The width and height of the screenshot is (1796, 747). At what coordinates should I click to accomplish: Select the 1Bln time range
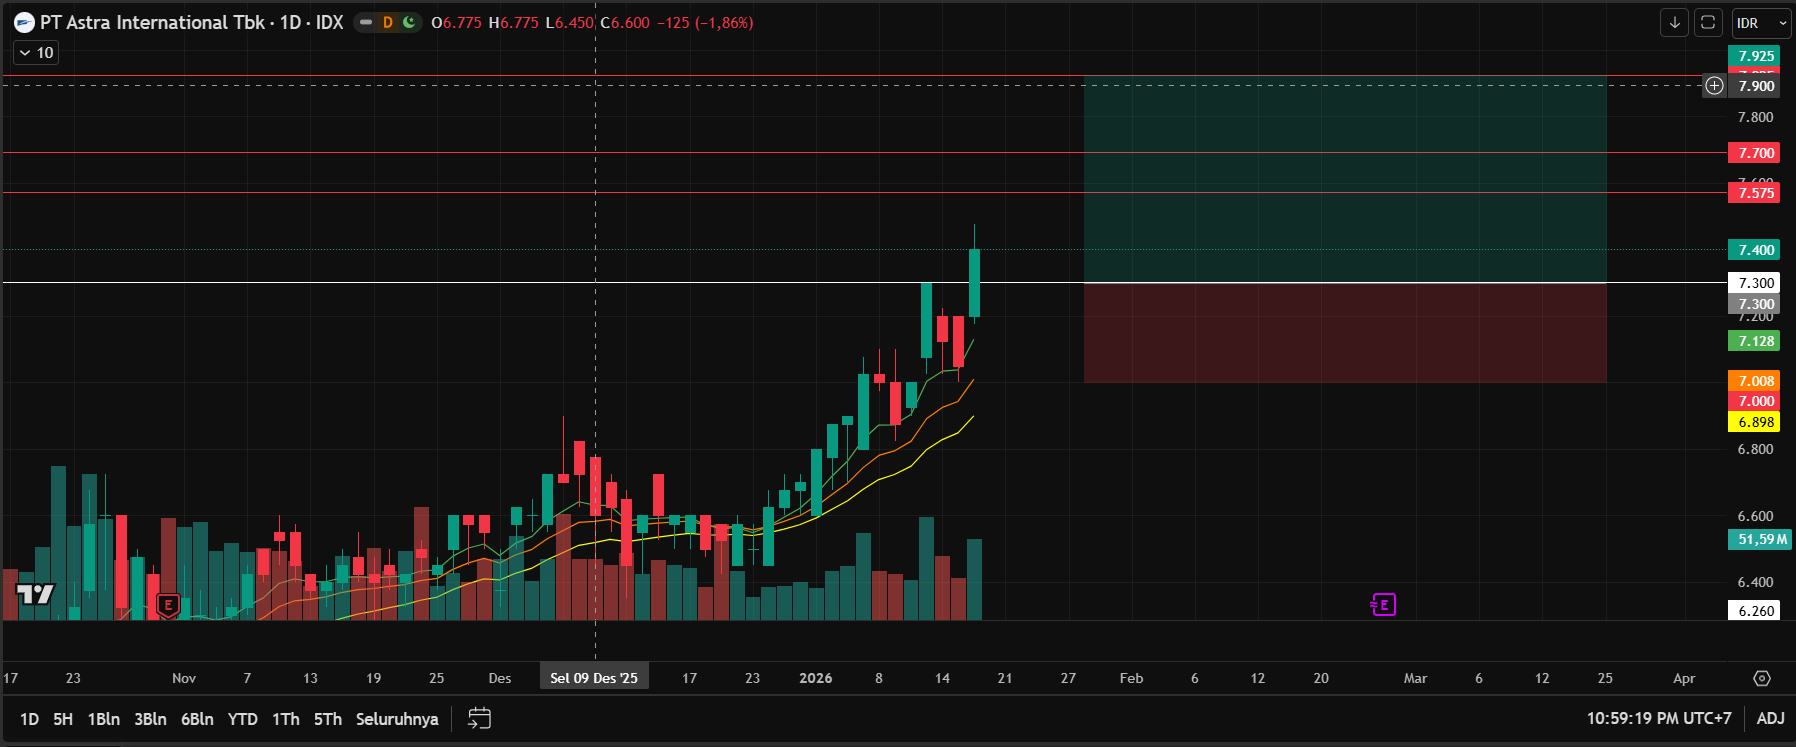[x=104, y=719]
